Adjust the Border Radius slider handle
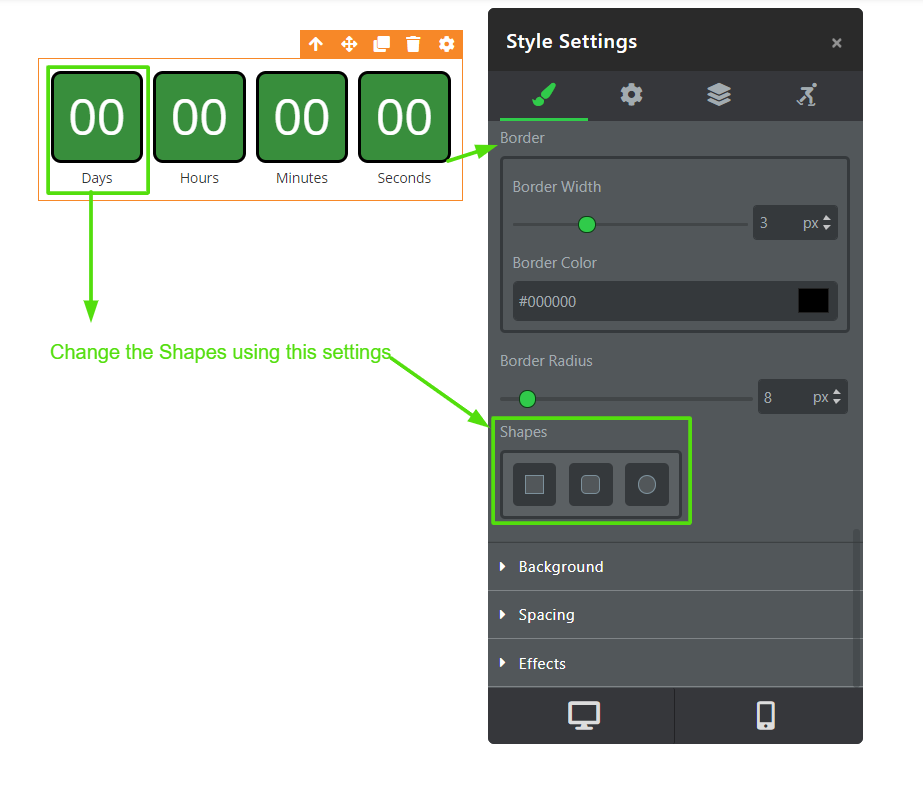The width and height of the screenshot is (923, 791). tap(527, 399)
